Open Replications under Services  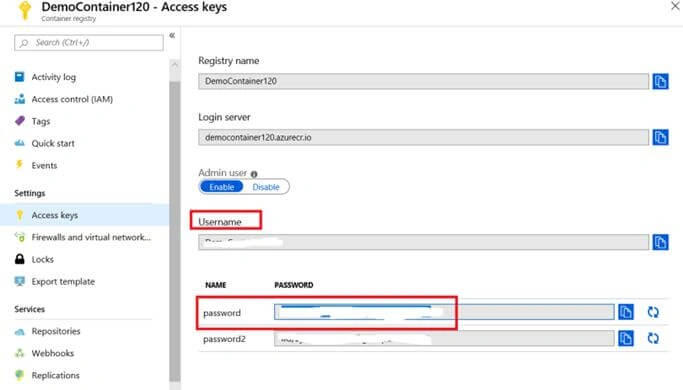(x=56, y=376)
